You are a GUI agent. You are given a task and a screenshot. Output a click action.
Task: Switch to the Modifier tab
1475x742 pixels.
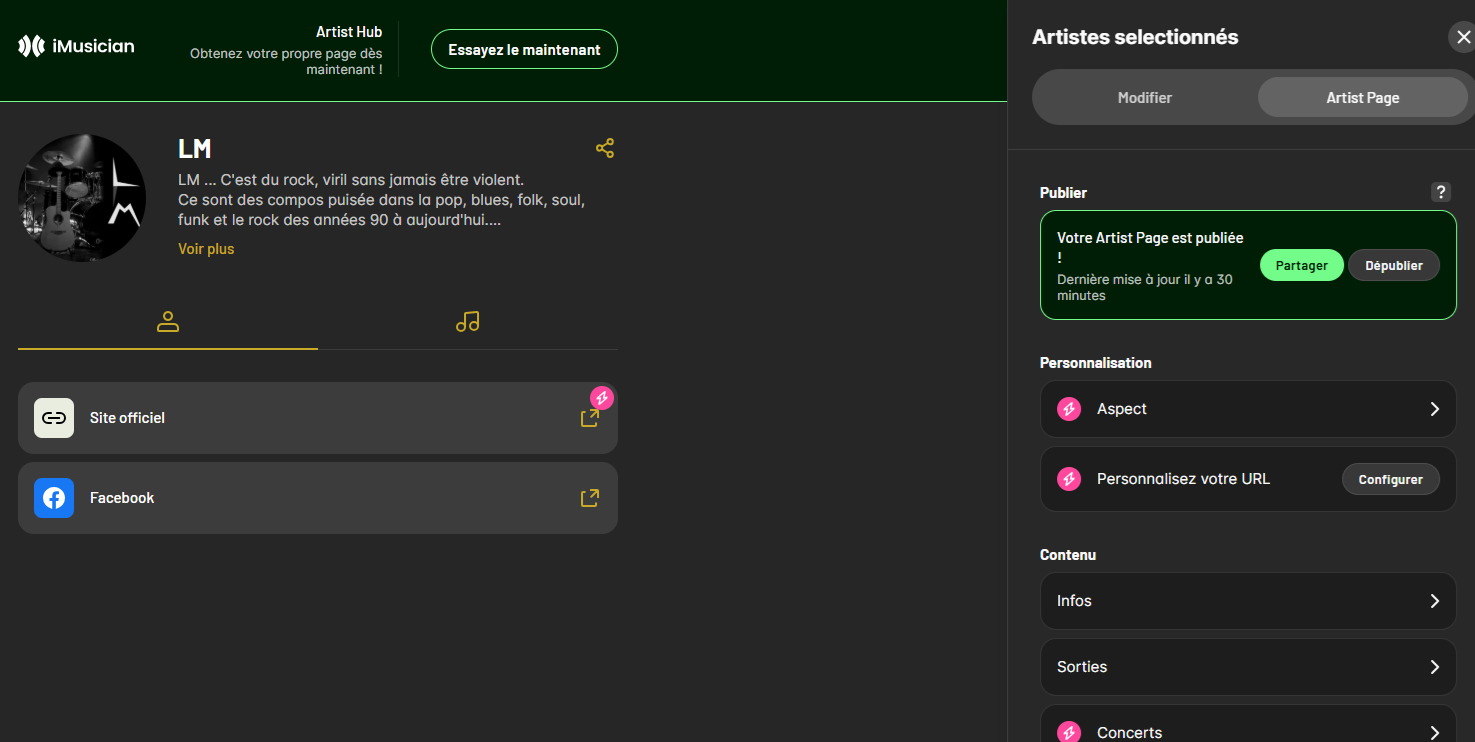coord(1145,98)
